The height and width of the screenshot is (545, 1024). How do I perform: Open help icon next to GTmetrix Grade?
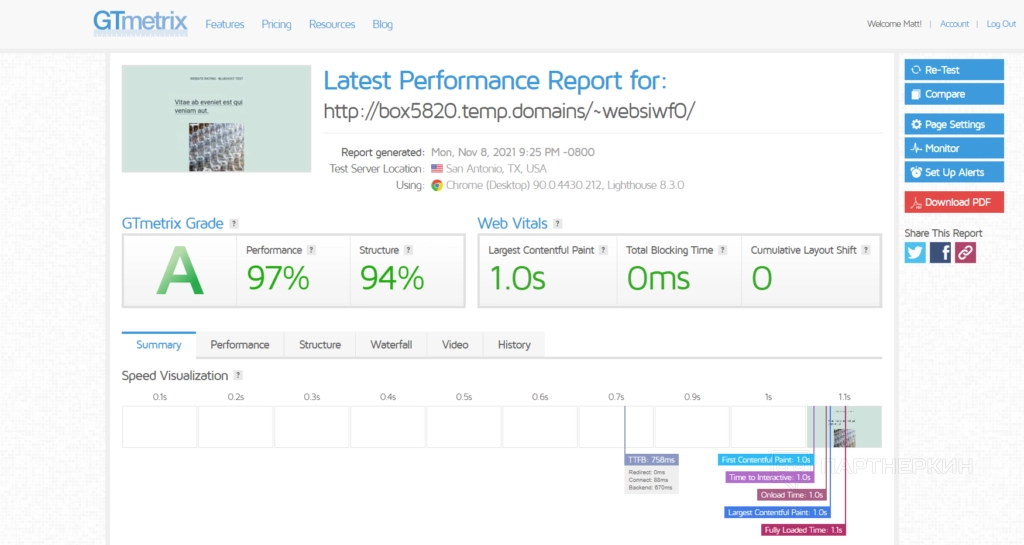234,224
